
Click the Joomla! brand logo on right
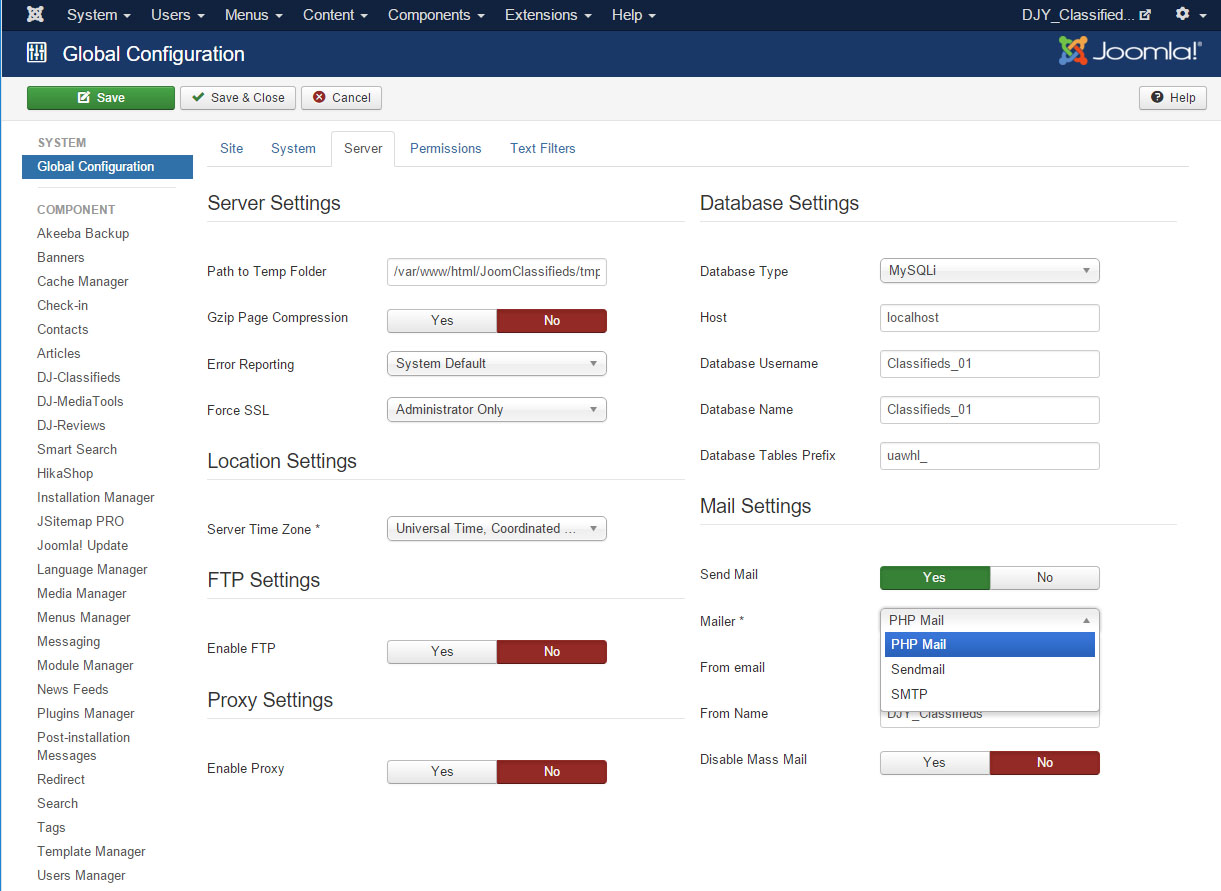pos(1130,52)
